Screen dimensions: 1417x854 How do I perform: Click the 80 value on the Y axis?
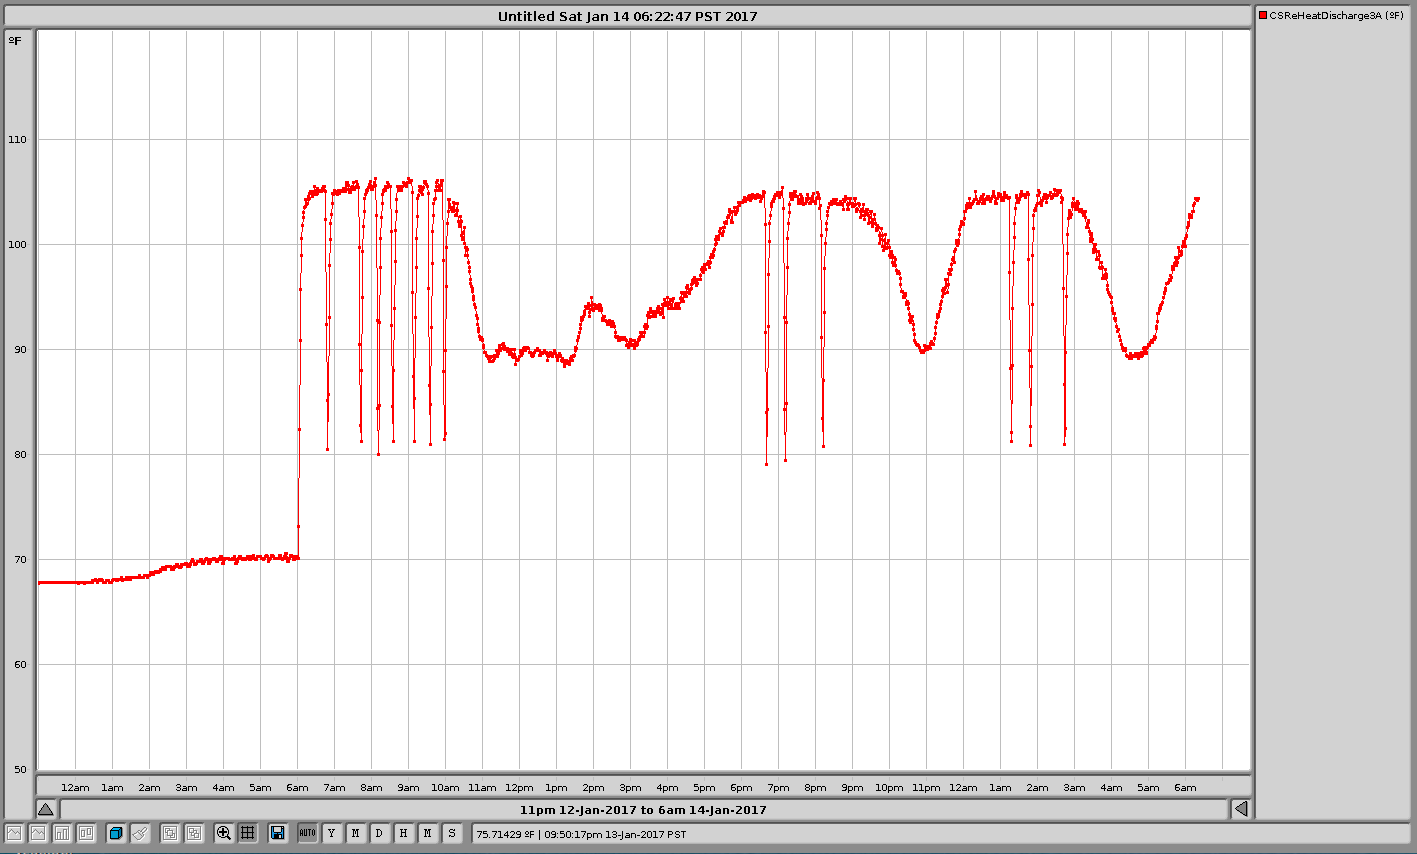tap(20, 455)
